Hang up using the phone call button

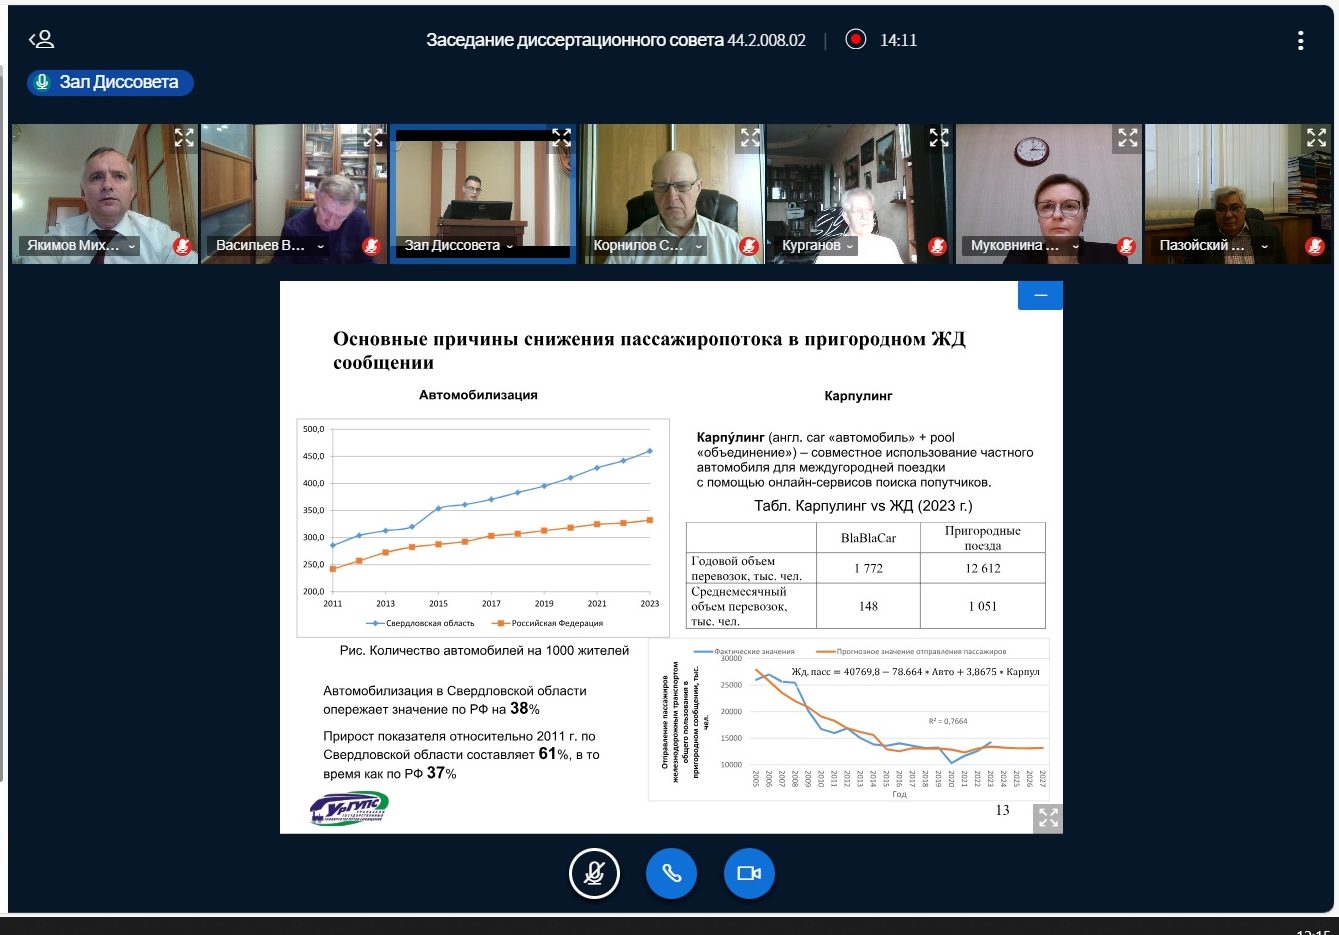(671, 873)
